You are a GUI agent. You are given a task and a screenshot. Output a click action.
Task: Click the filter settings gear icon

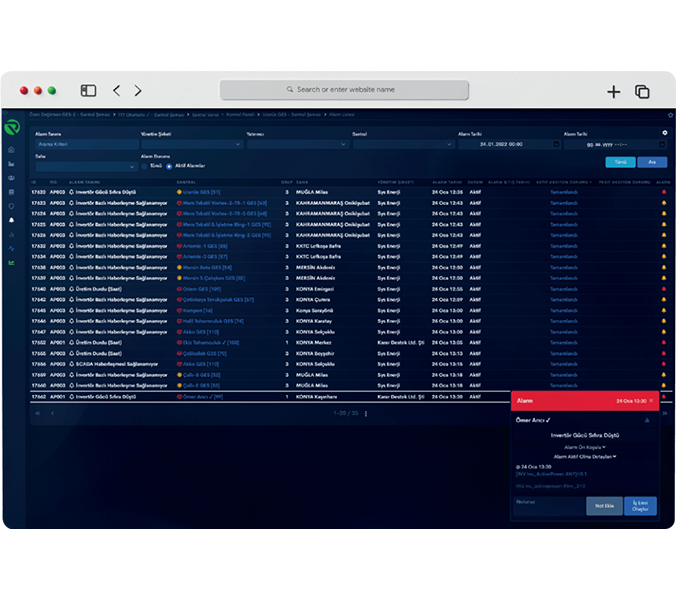[664, 133]
